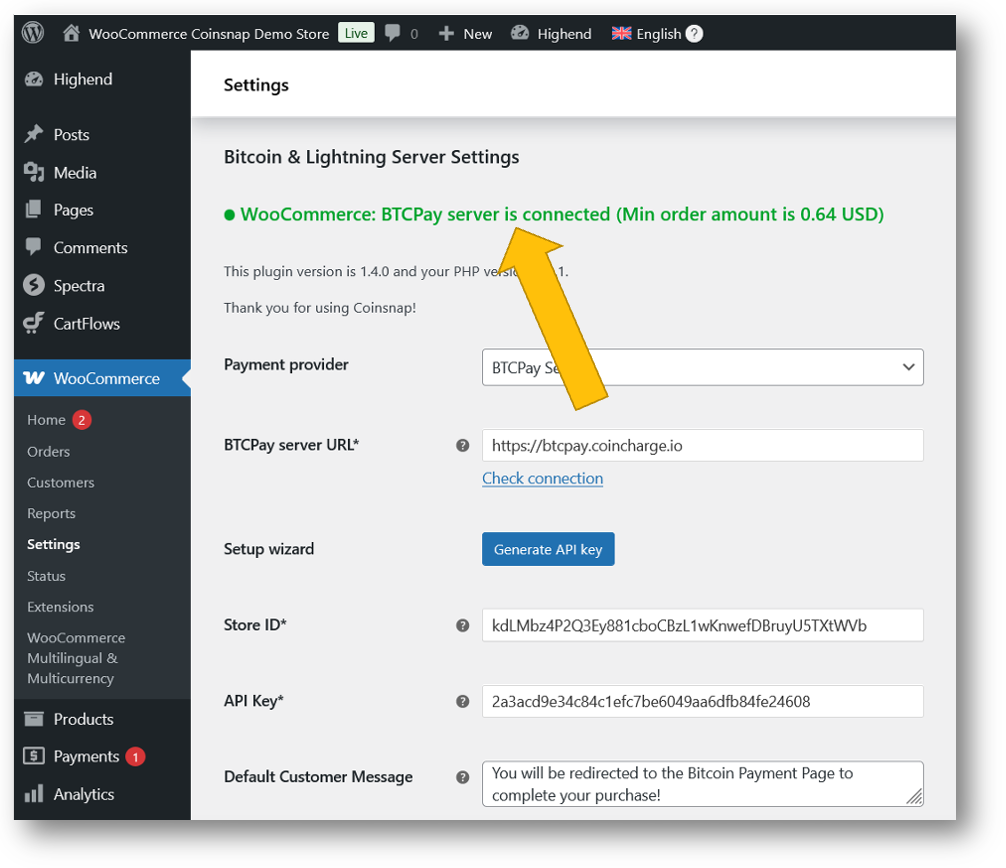Click the red badge beside Payments
The image size is (1006, 868).
click(x=135, y=757)
